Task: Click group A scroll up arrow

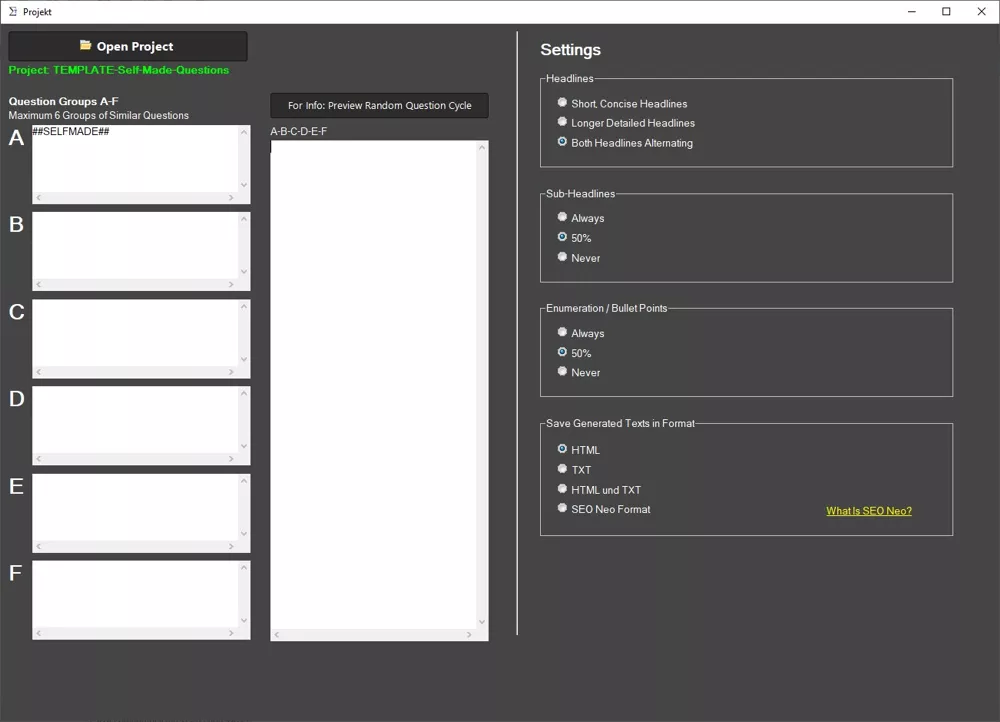Action: point(244,132)
